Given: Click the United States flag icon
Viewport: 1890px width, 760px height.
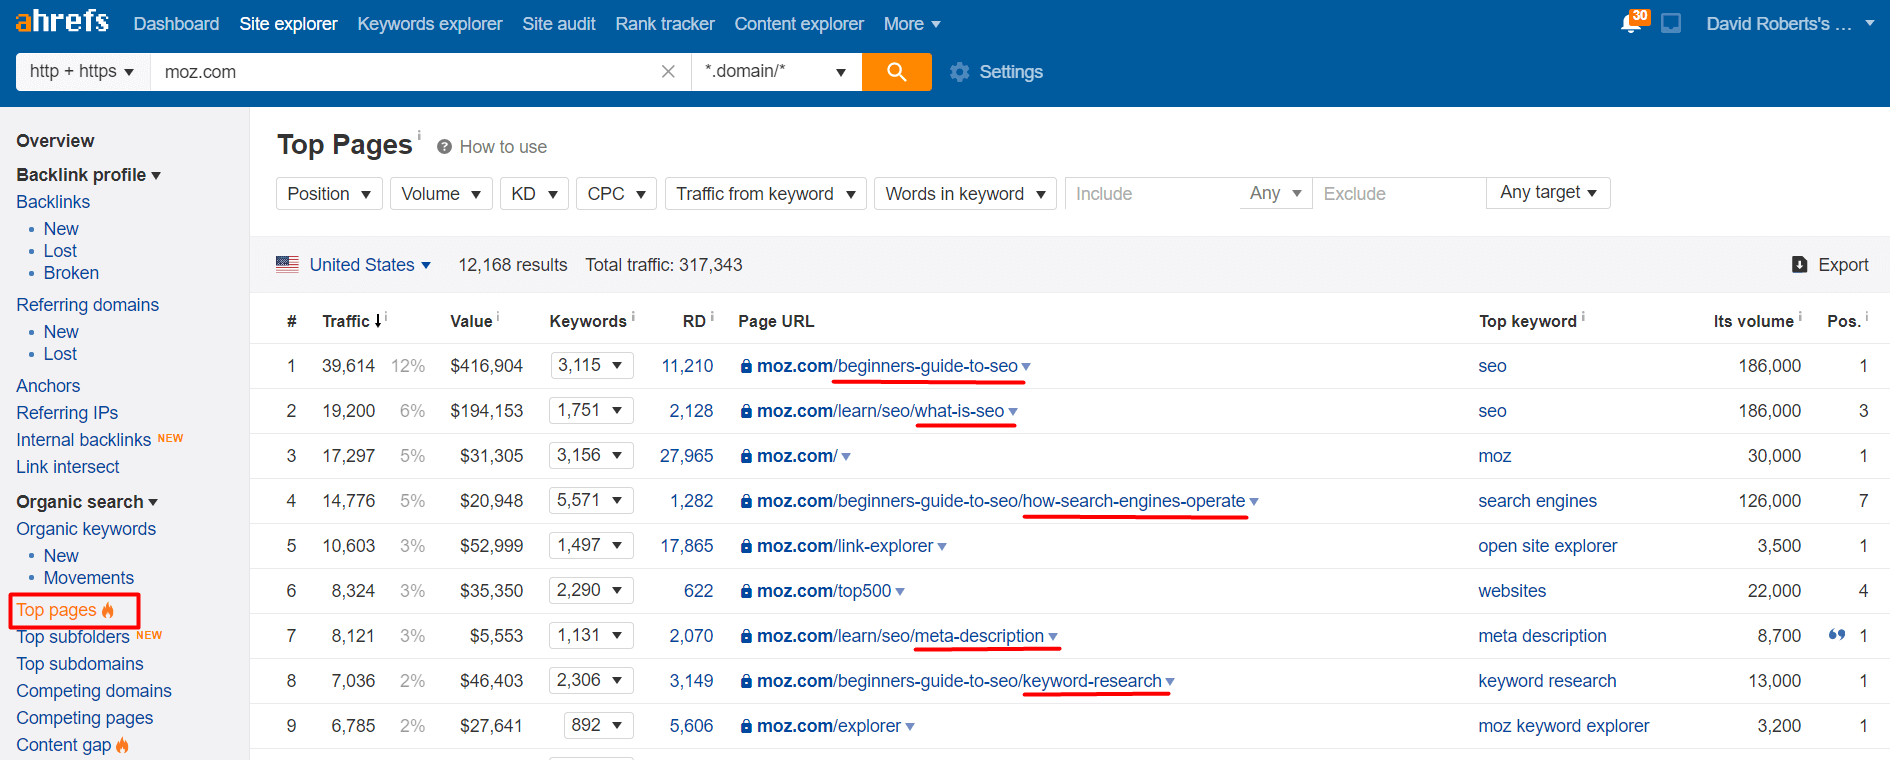Looking at the screenshot, I should coord(287,264).
